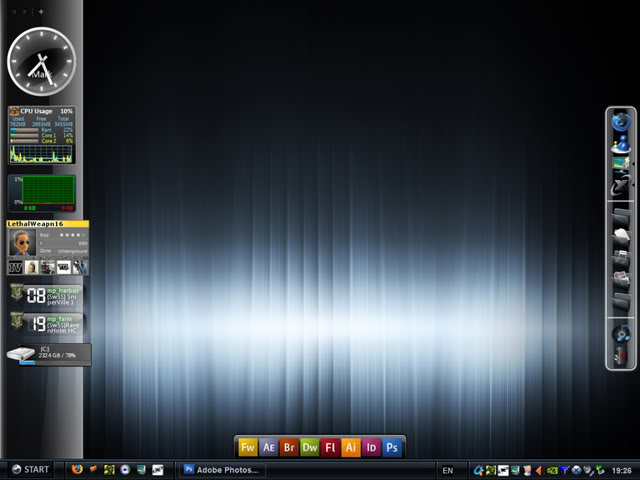640x480 pixels.
Task: Open the X swoosh icon in right dock
Action: (621, 186)
